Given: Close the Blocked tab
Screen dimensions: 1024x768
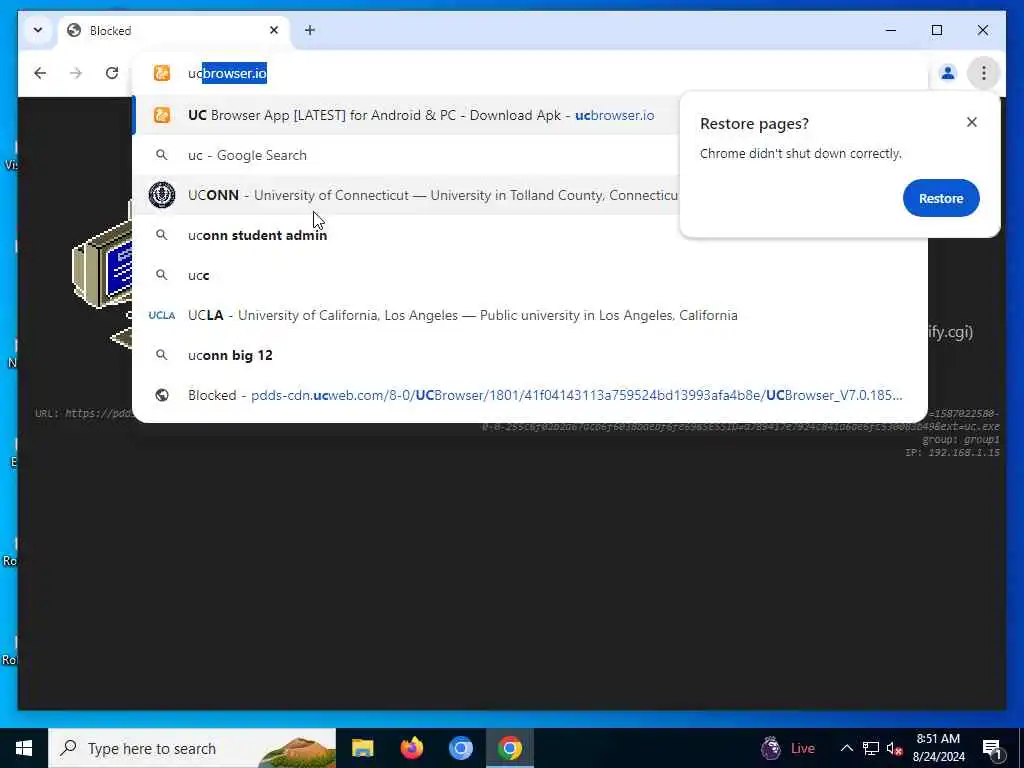Looking at the screenshot, I should pyautogui.click(x=274, y=30).
